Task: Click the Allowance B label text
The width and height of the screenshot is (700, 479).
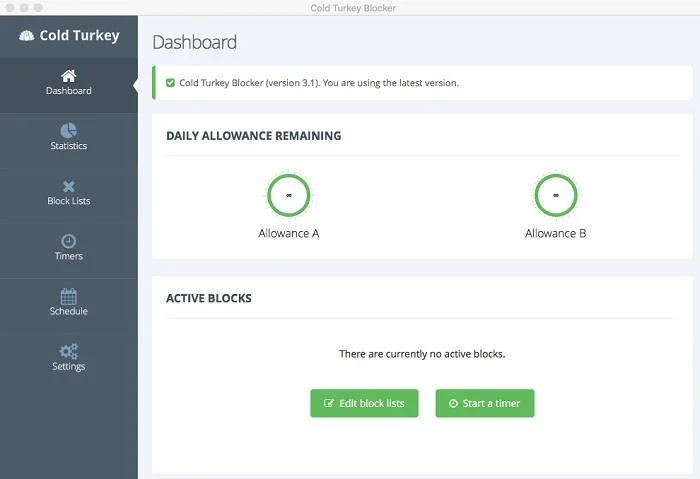Action: point(555,233)
